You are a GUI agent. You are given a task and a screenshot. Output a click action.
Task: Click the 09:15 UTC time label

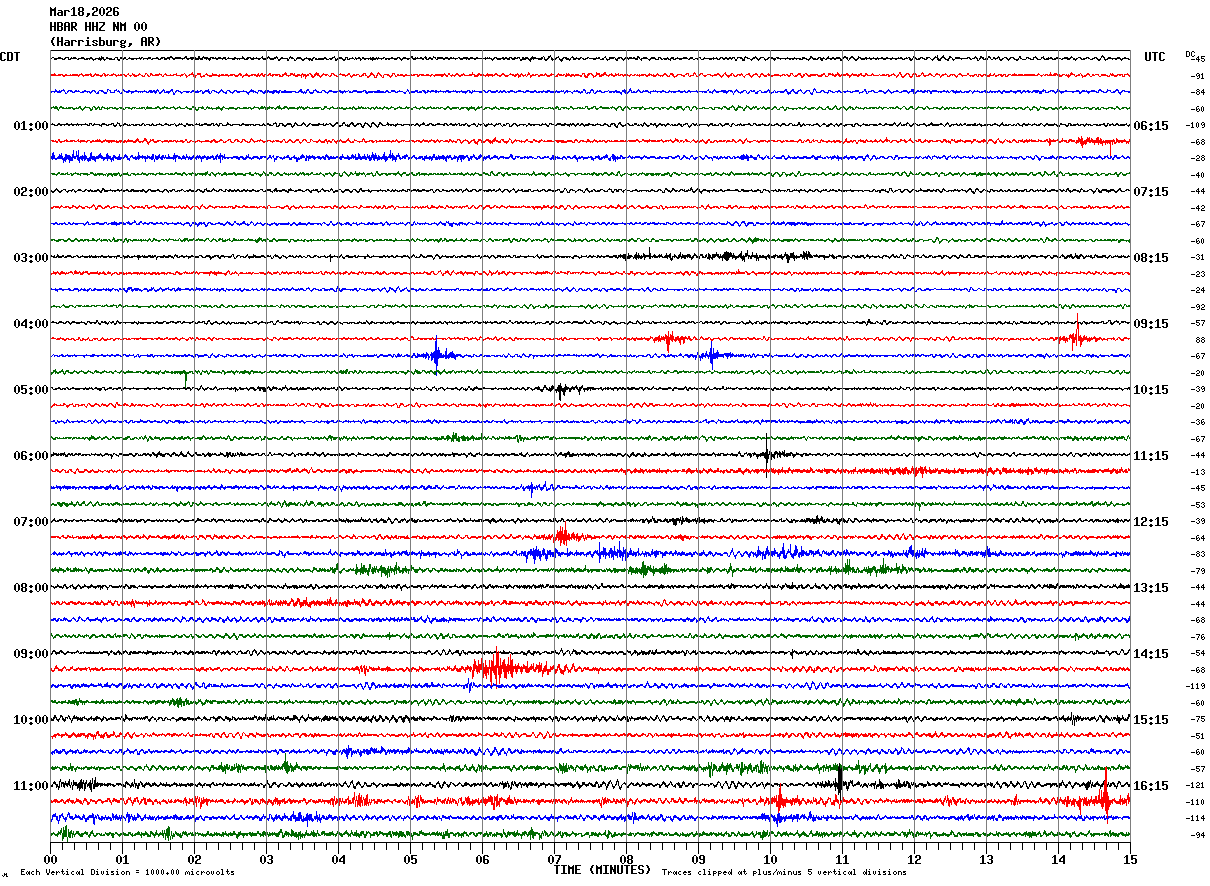[x=1151, y=324]
